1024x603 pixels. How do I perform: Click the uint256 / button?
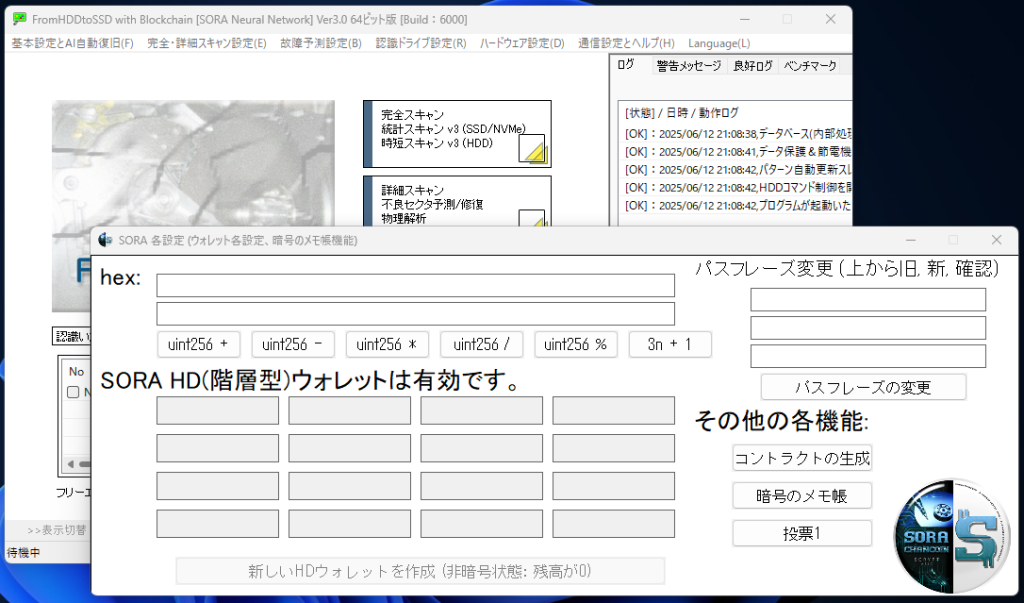pos(481,344)
